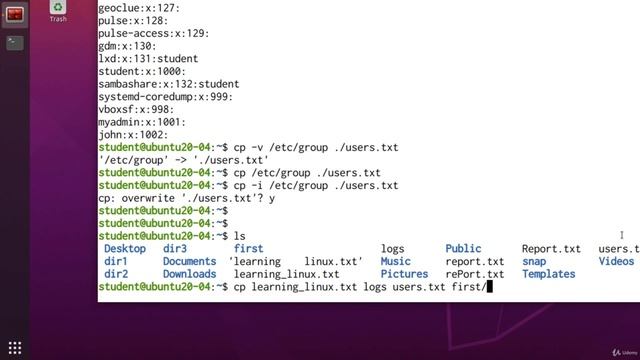The height and width of the screenshot is (360, 640).
Task: Click the myadmin:x:1001: line
Action: click(142, 122)
